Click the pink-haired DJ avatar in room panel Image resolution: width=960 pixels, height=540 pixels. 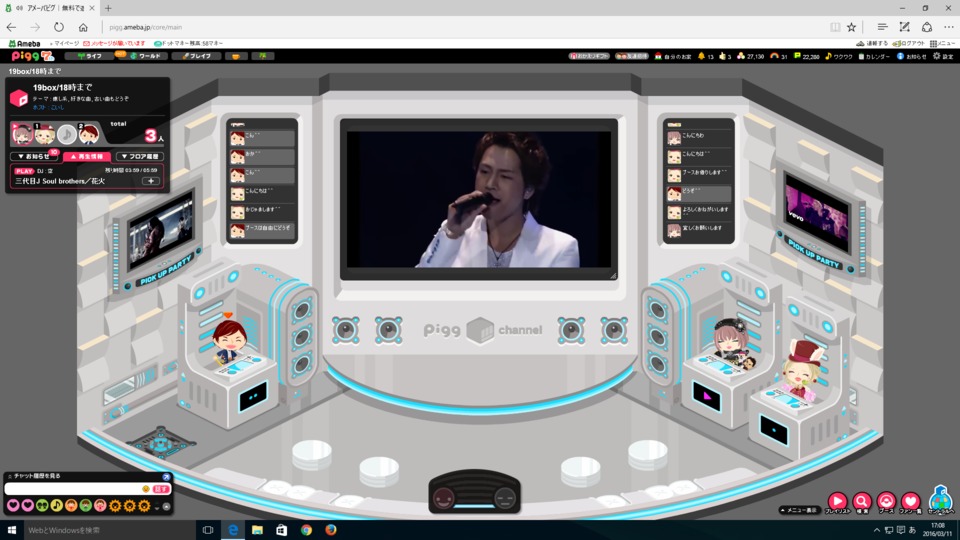click(x=22, y=133)
